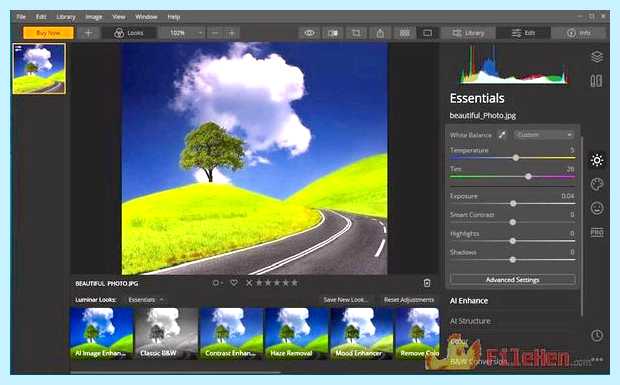Click the Highlights slider handle
Screen dimensions: 620x385
point(512,241)
